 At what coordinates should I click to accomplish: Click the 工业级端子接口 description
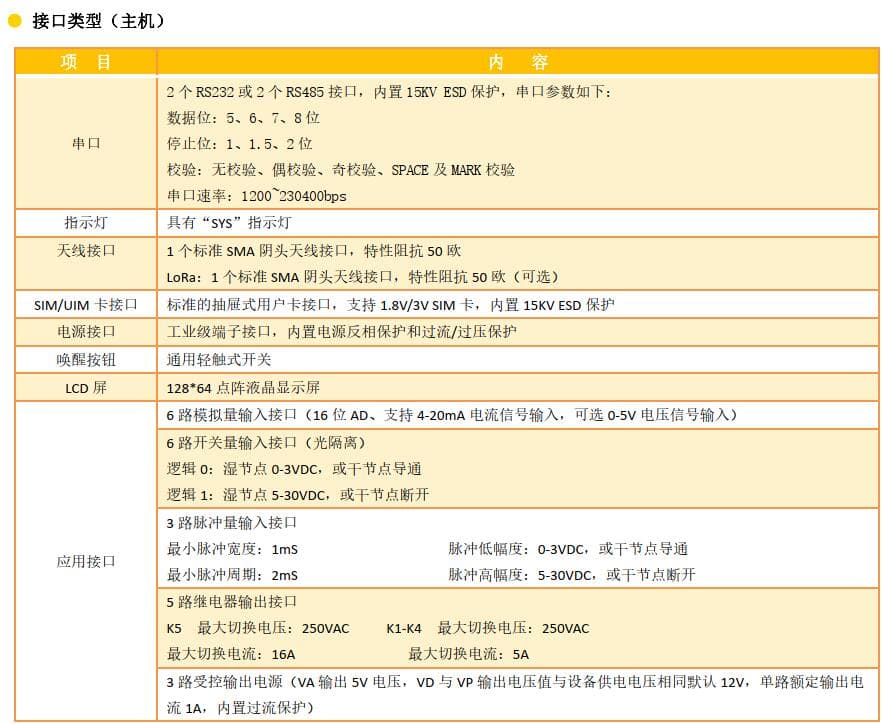tap(341, 332)
